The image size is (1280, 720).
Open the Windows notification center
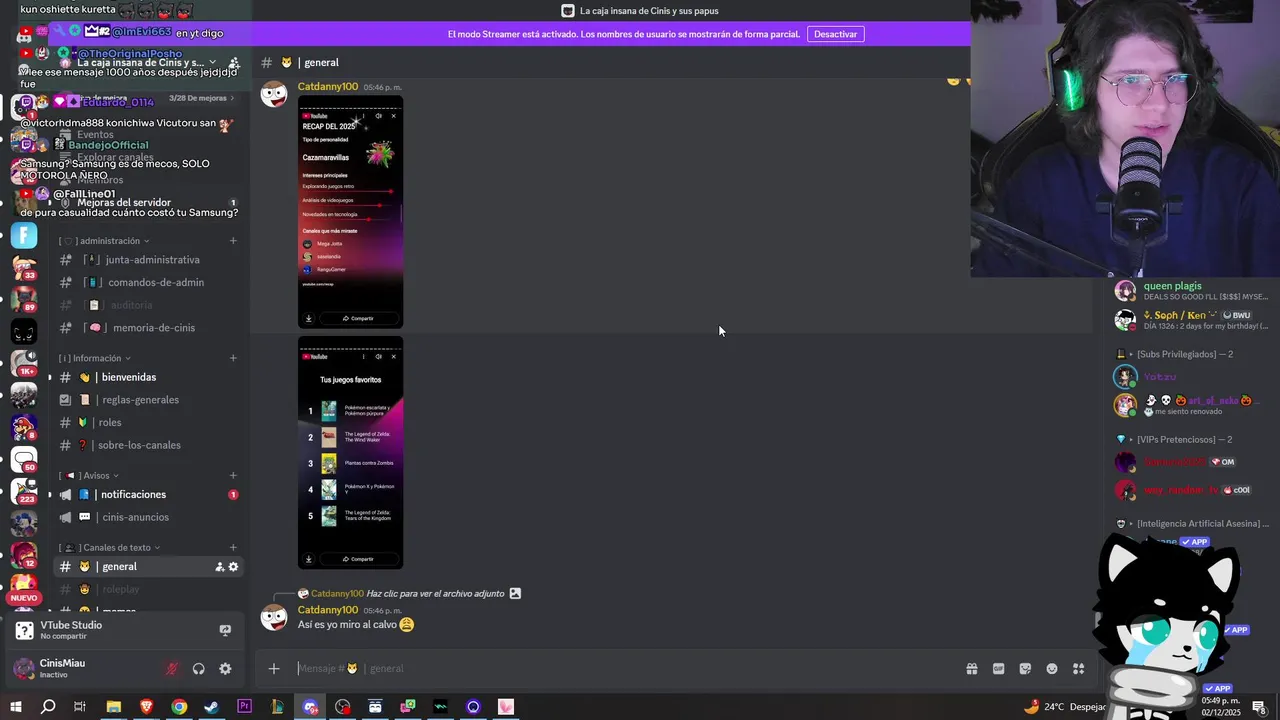point(1259,707)
